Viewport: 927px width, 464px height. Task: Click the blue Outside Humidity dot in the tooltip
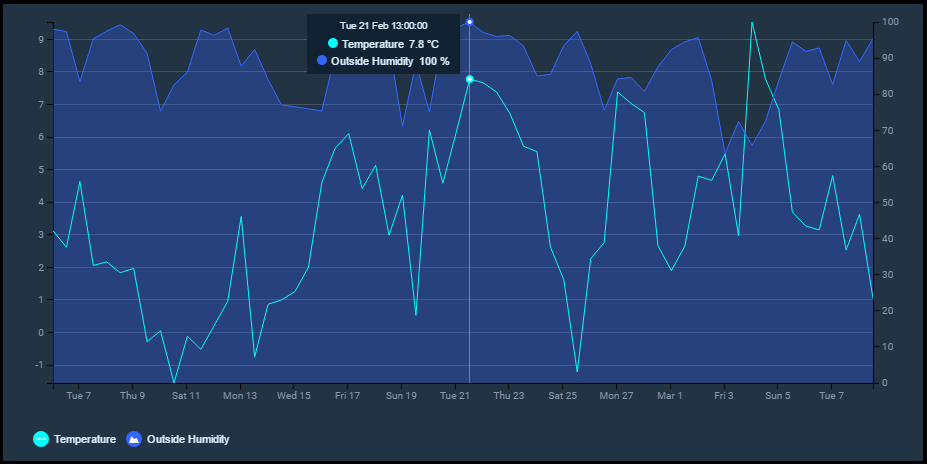[x=321, y=61]
